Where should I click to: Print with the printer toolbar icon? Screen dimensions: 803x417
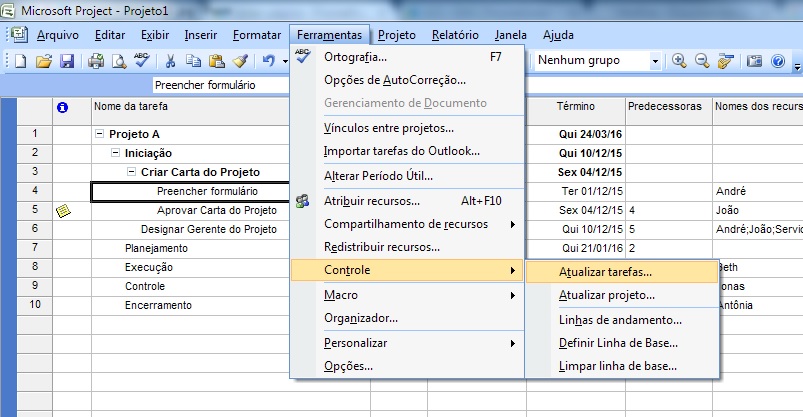(96, 61)
